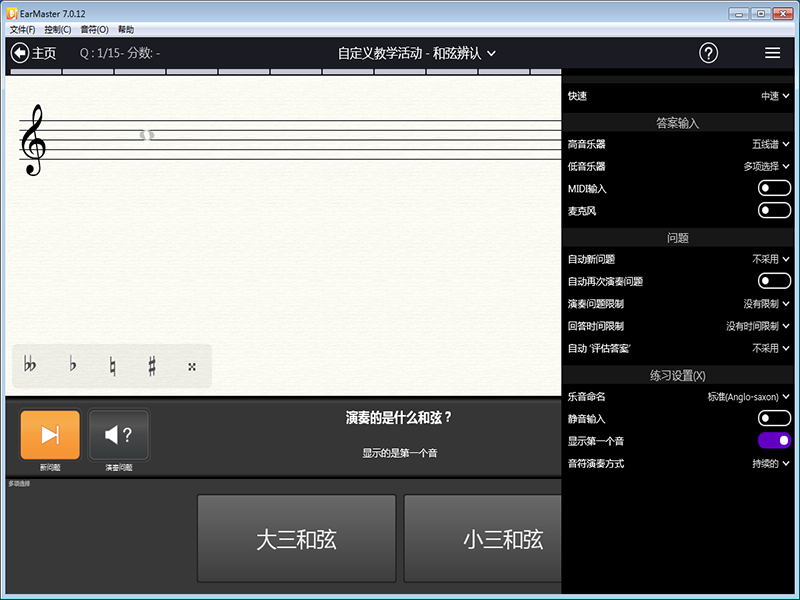Select the 大三和弦 answer button
Image resolution: width=800 pixels, height=600 pixels.
pyautogui.click(x=295, y=538)
